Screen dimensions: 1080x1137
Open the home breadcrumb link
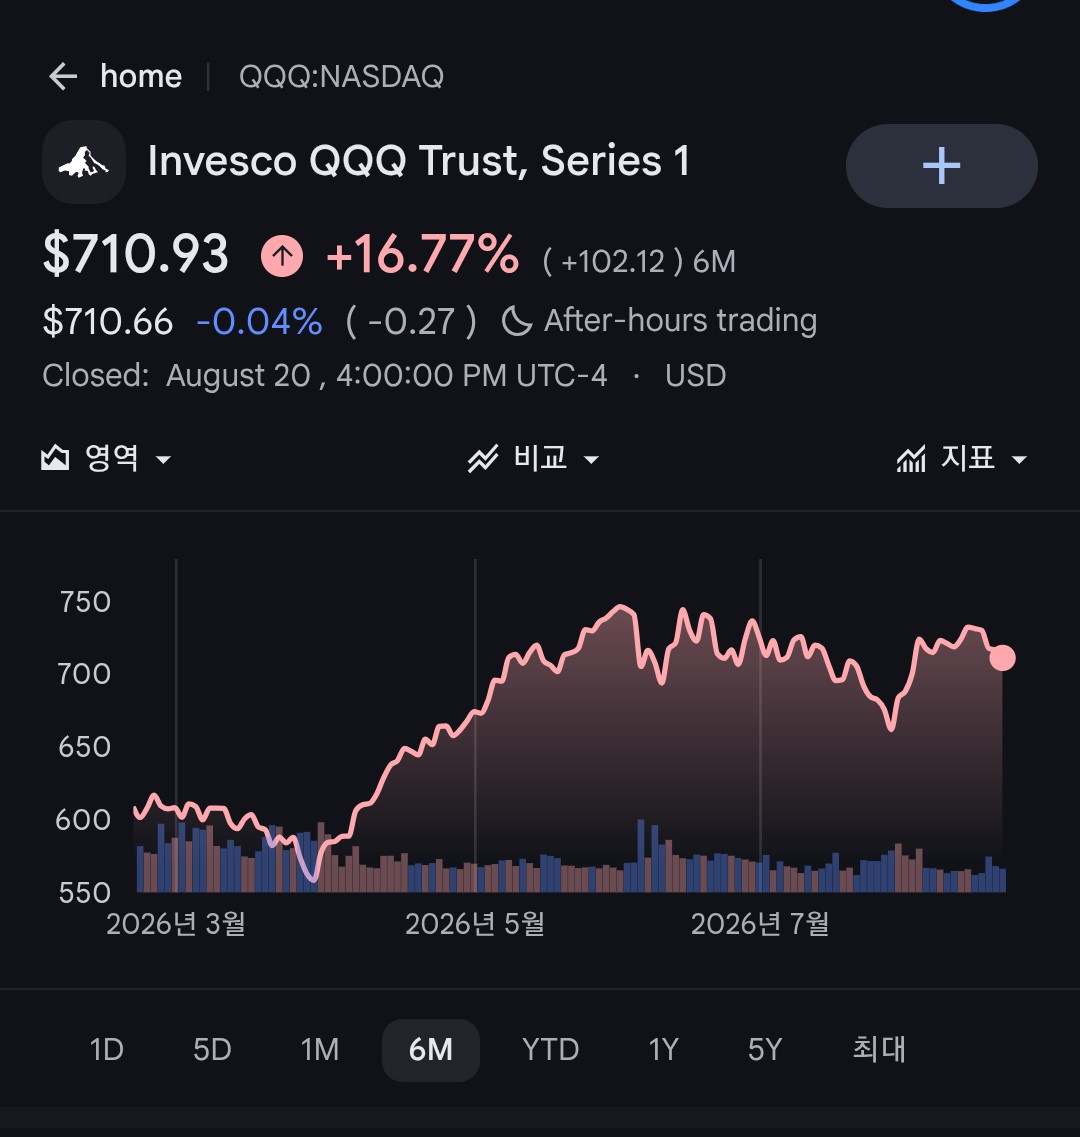point(141,76)
